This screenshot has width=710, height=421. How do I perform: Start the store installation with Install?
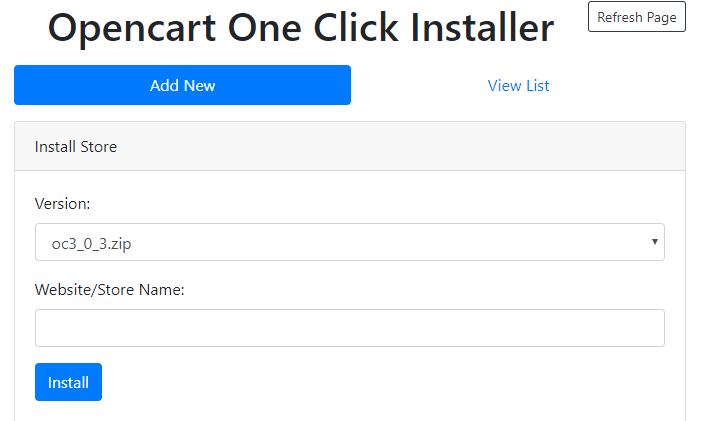point(68,382)
